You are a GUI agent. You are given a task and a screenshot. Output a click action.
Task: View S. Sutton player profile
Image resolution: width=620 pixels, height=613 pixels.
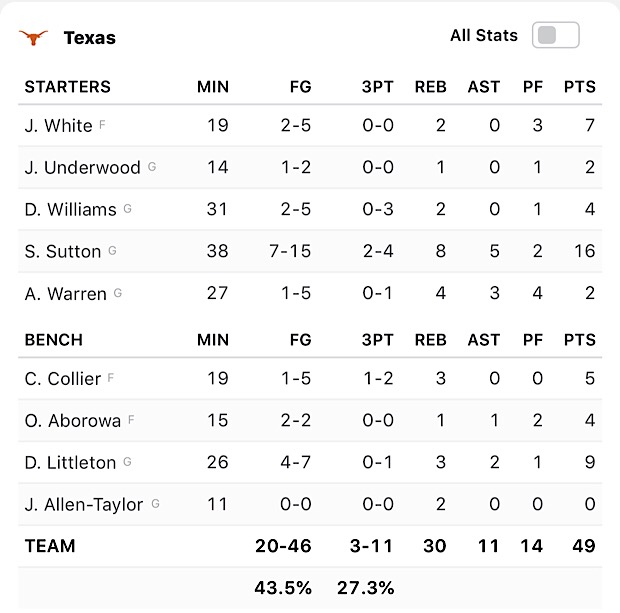click(63, 252)
